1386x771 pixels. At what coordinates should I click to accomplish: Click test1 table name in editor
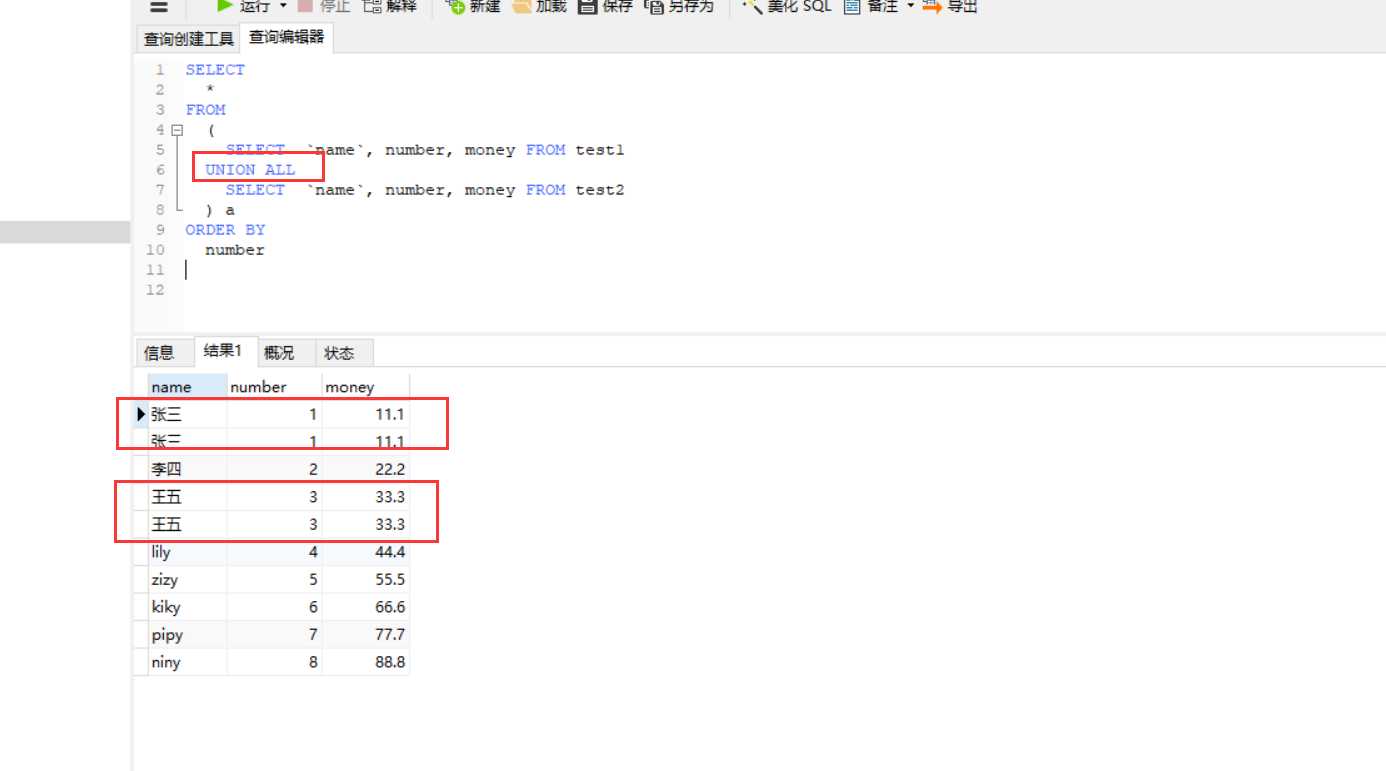(x=600, y=150)
